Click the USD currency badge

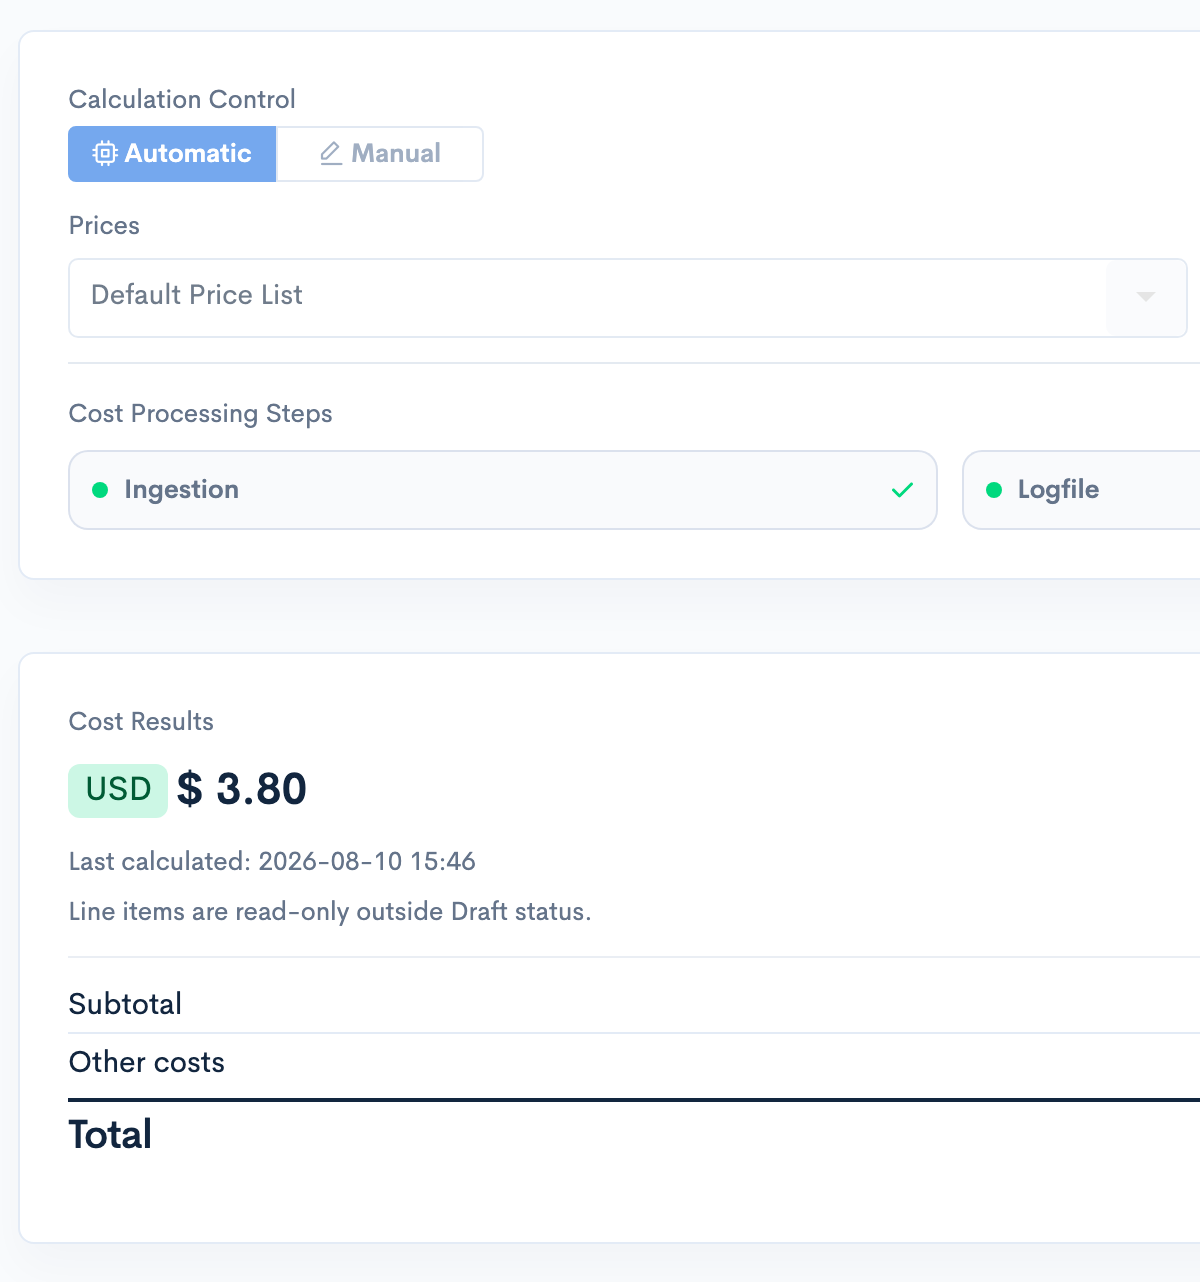coord(118,790)
